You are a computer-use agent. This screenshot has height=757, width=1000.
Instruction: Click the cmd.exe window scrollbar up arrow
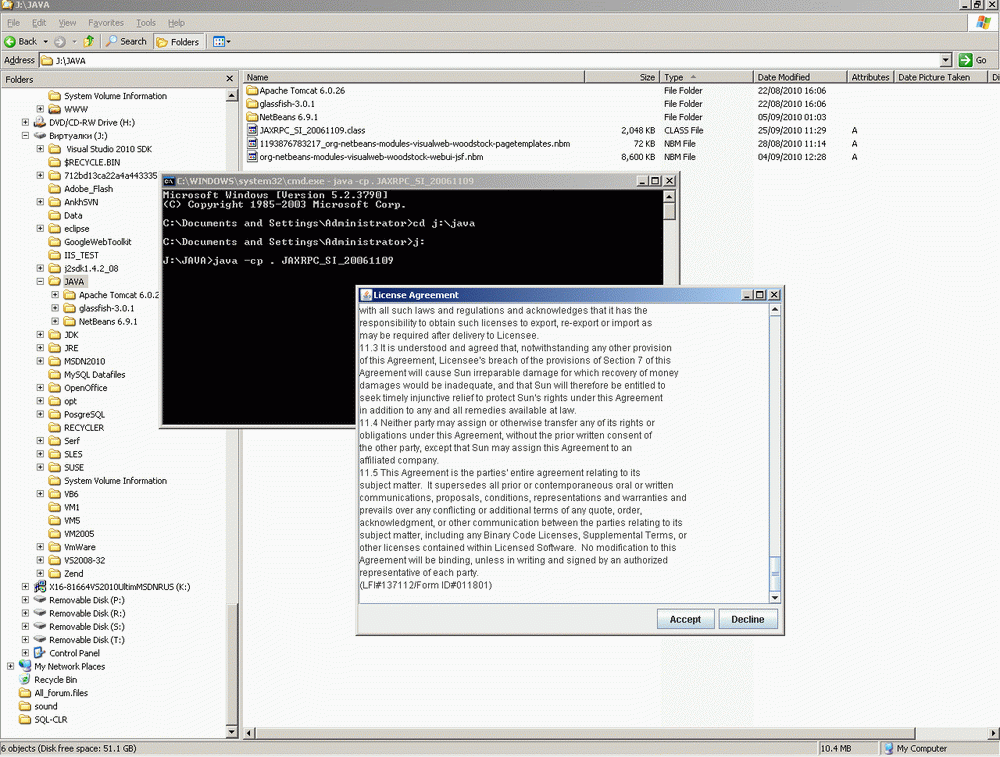pos(669,196)
